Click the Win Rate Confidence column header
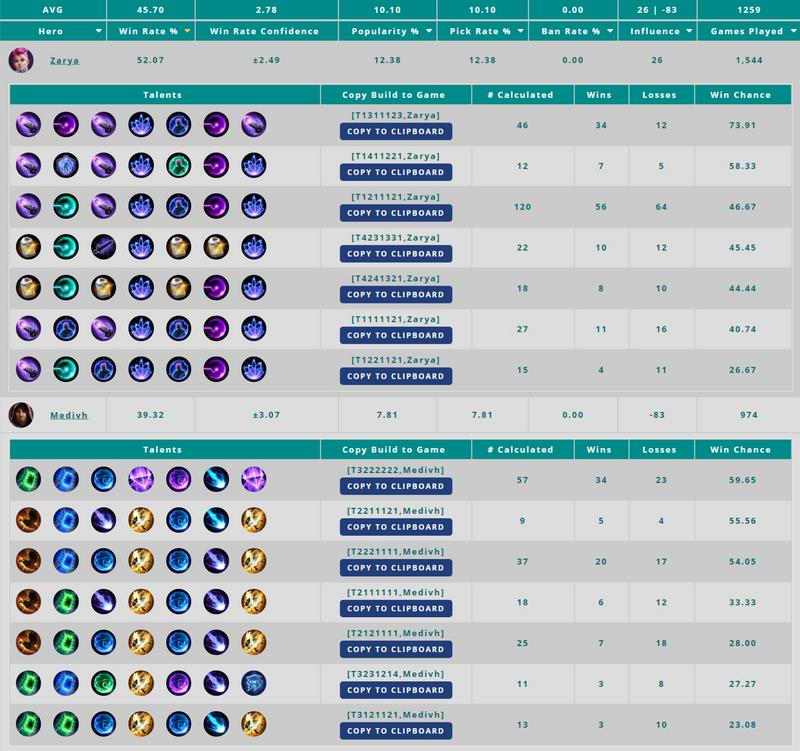This screenshot has width=800, height=751. (264, 31)
